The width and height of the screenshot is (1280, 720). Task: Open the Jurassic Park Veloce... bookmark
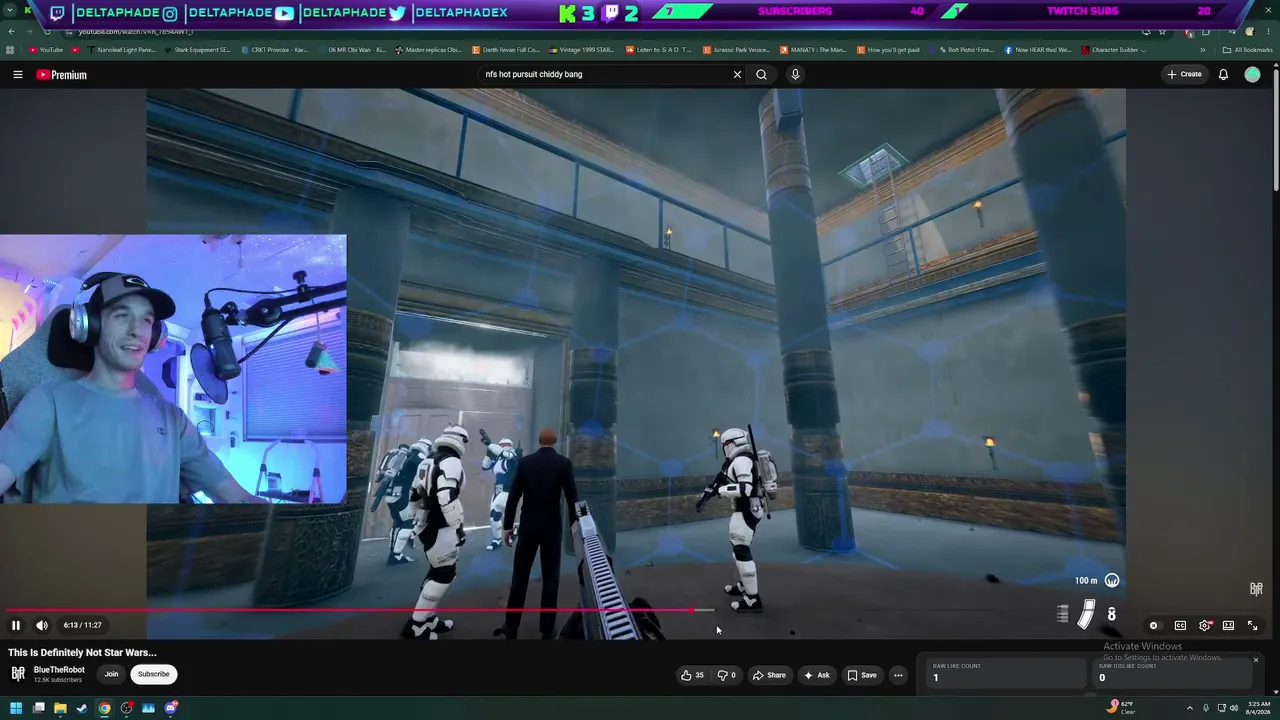coord(737,50)
